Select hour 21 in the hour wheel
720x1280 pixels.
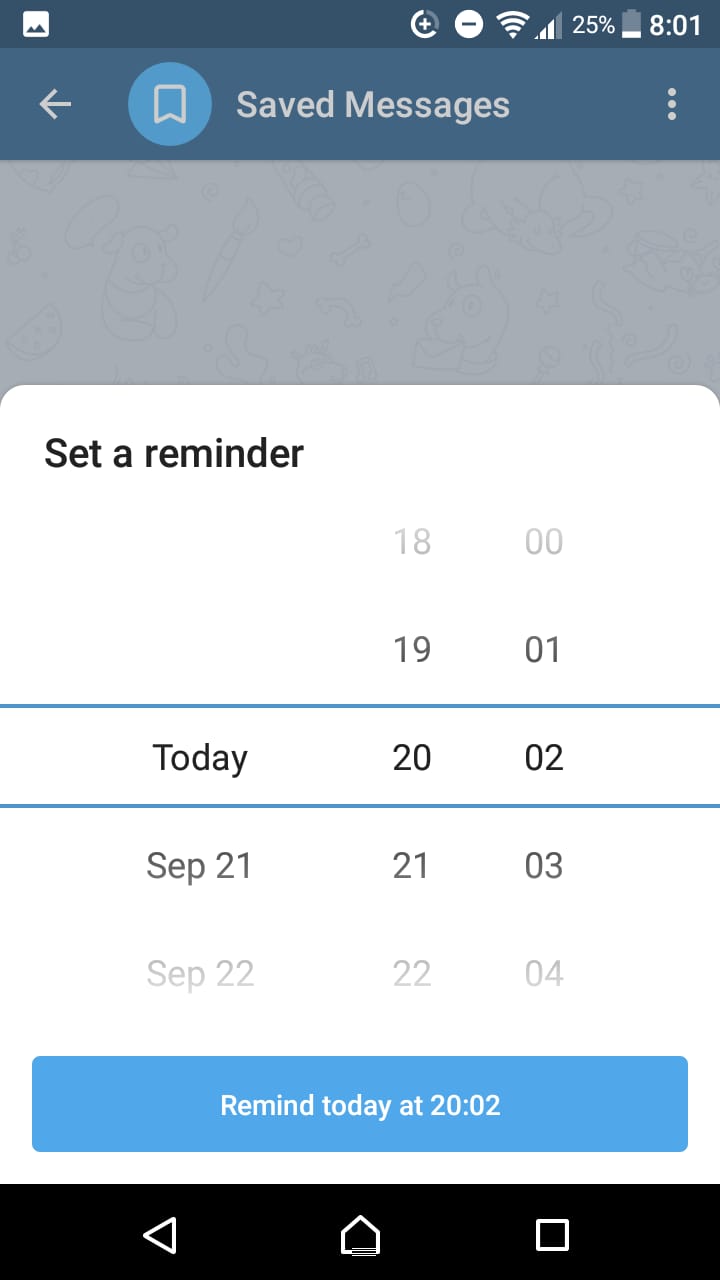click(412, 865)
